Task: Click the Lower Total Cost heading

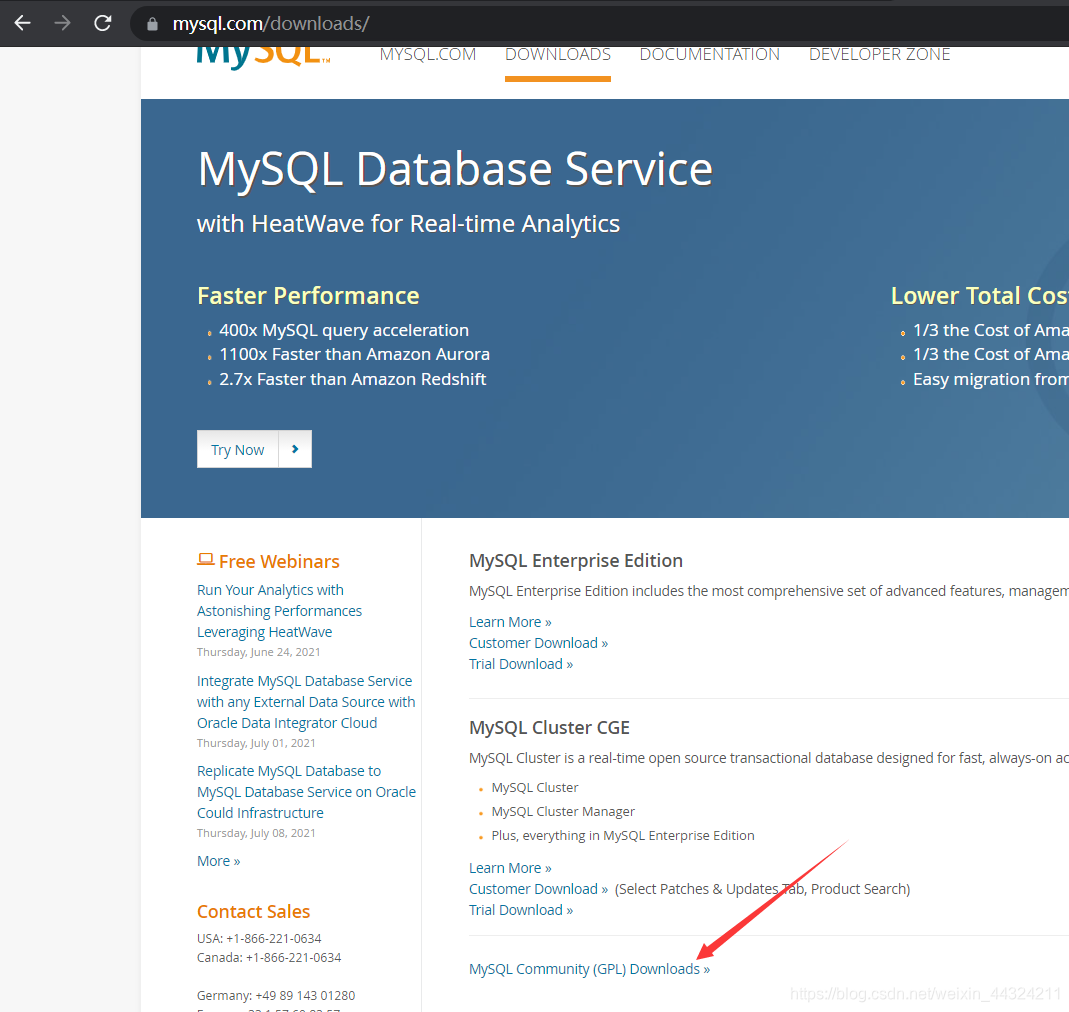Action: pyautogui.click(x=980, y=296)
